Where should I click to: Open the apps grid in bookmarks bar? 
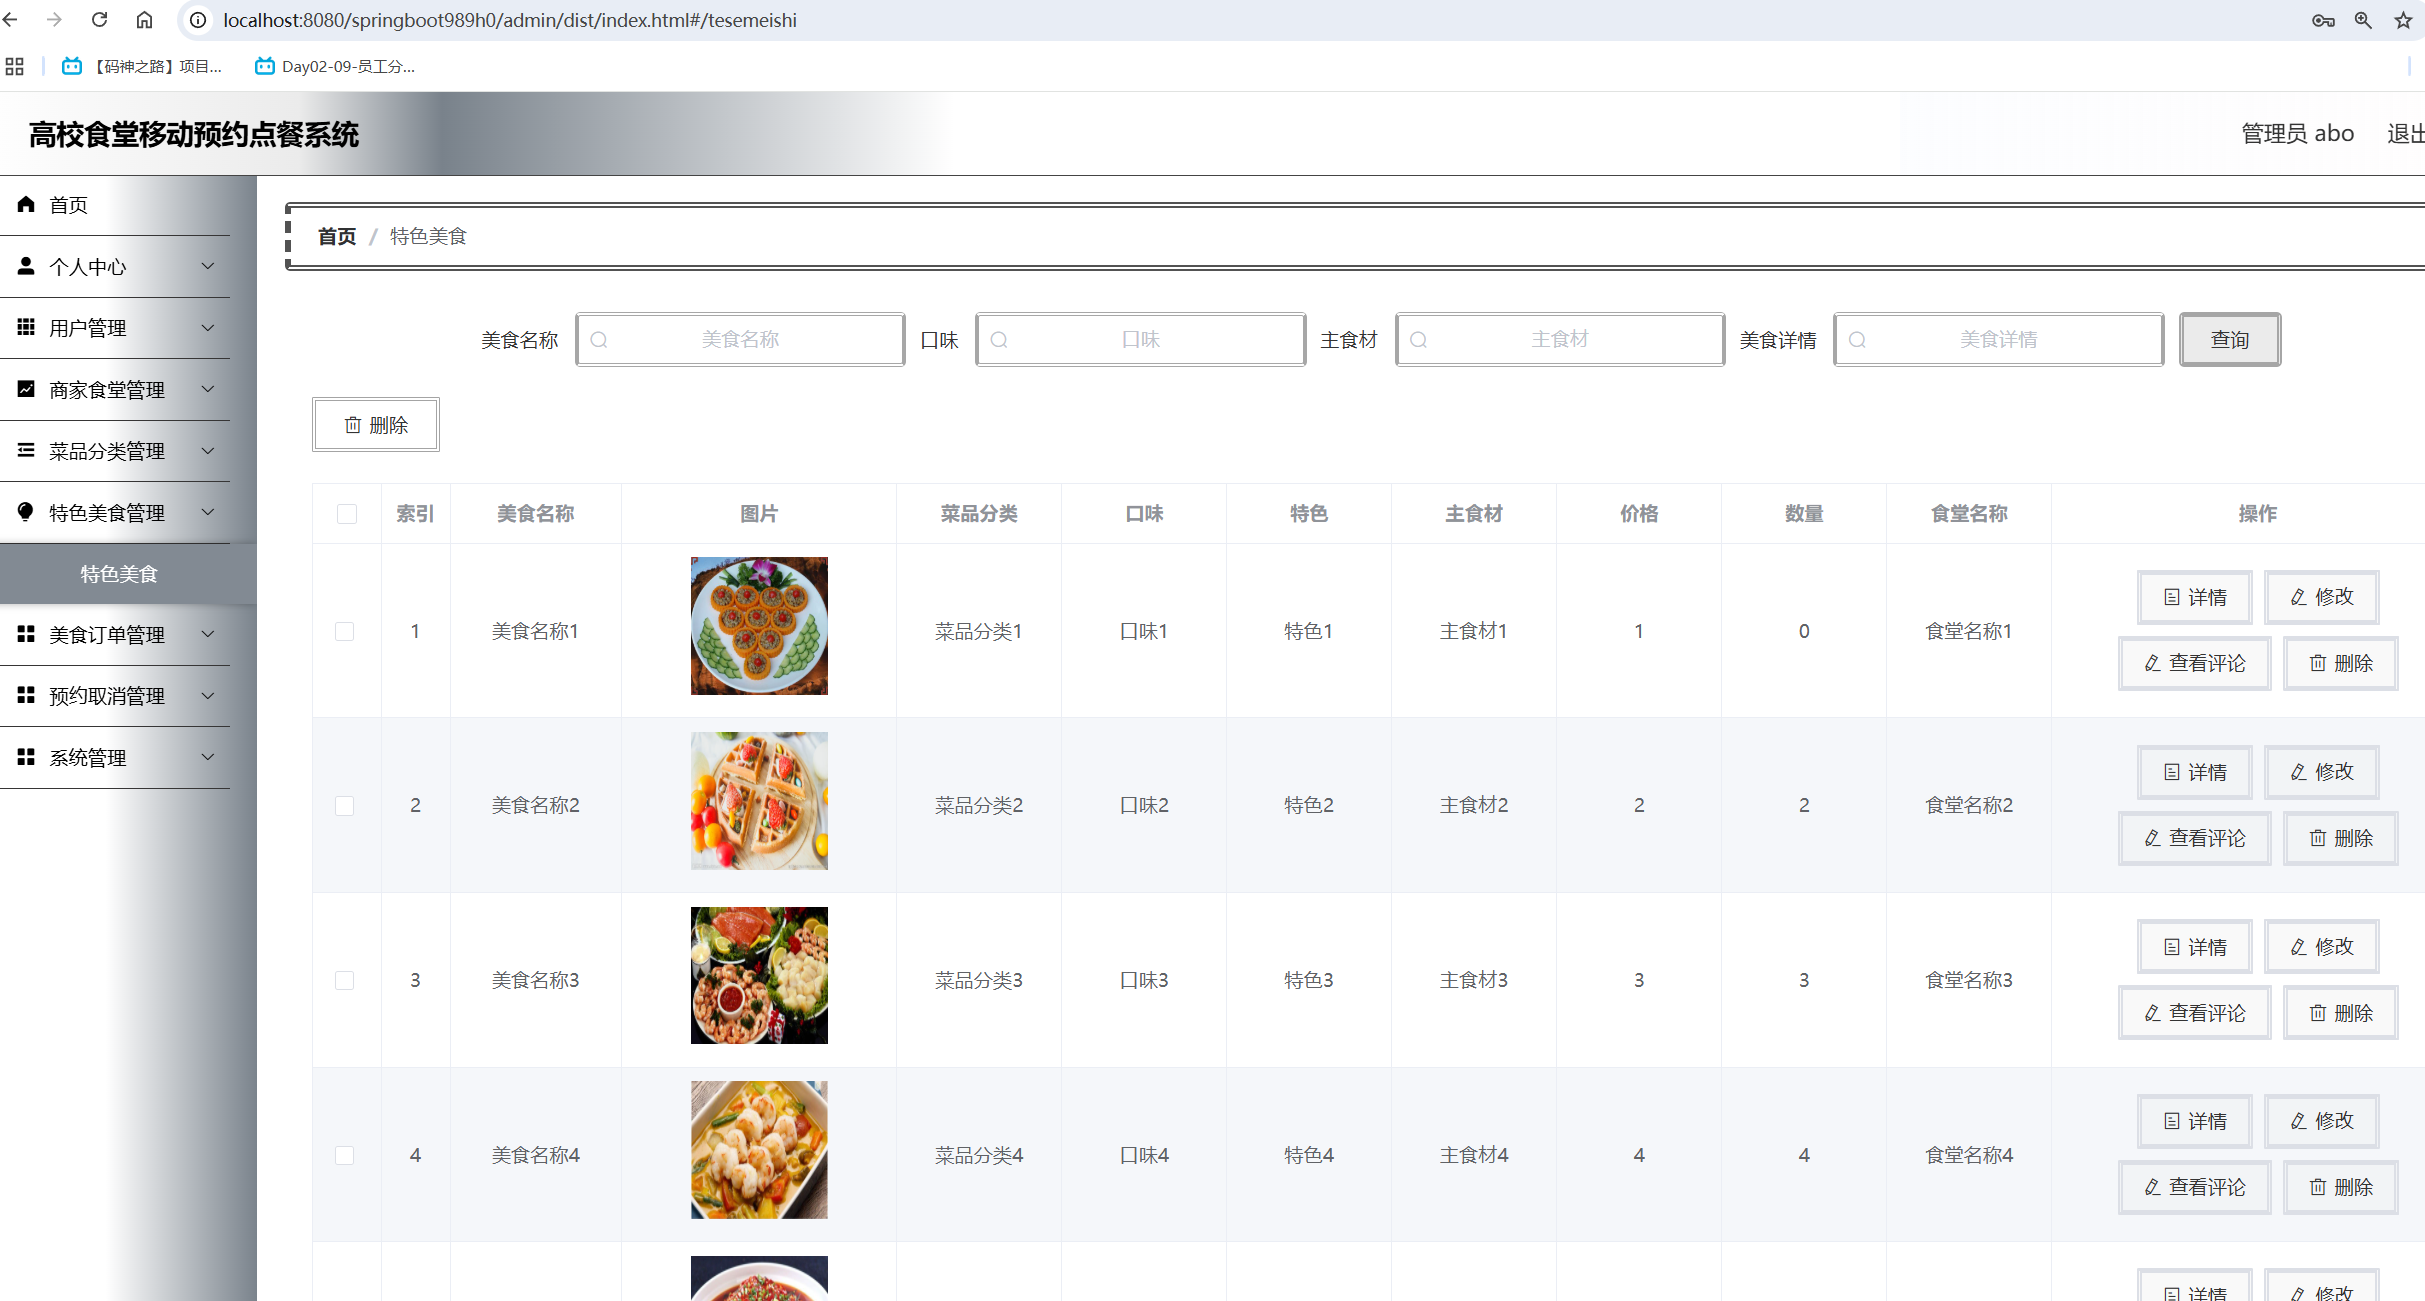(14, 66)
